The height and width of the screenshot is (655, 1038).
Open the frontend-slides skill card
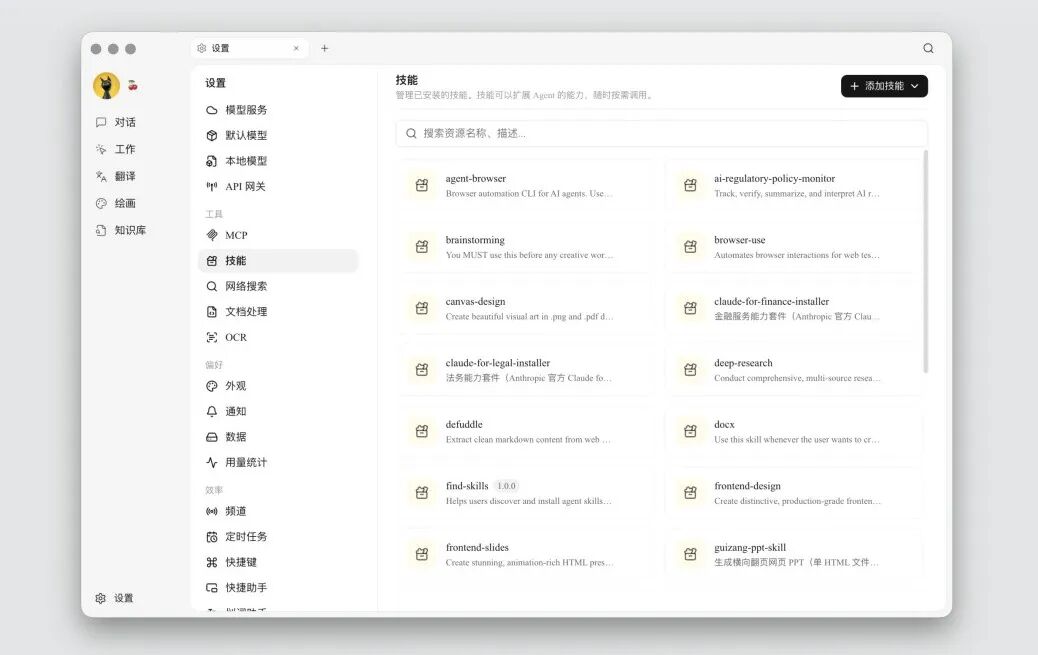point(524,555)
